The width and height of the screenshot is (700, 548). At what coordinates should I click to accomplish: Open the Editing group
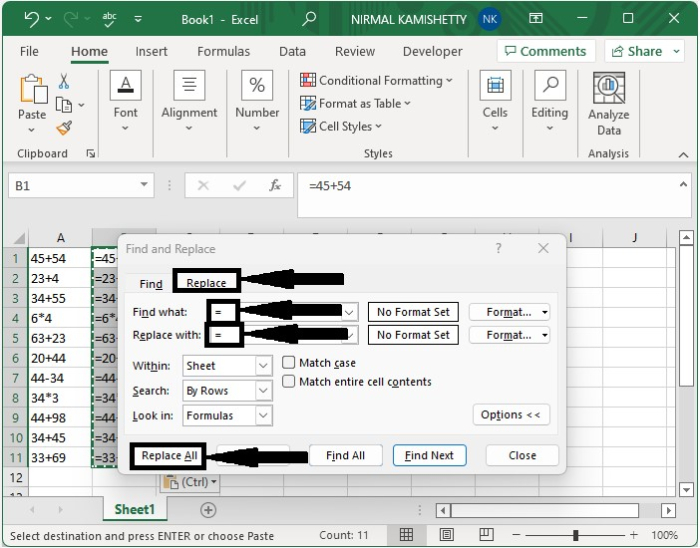click(x=550, y=101)
